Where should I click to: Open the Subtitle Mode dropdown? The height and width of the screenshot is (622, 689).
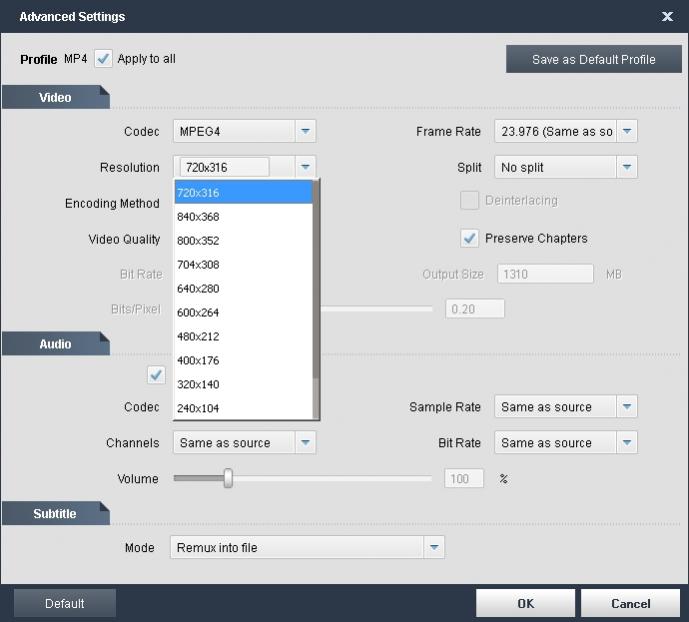[x=307, y=547]
